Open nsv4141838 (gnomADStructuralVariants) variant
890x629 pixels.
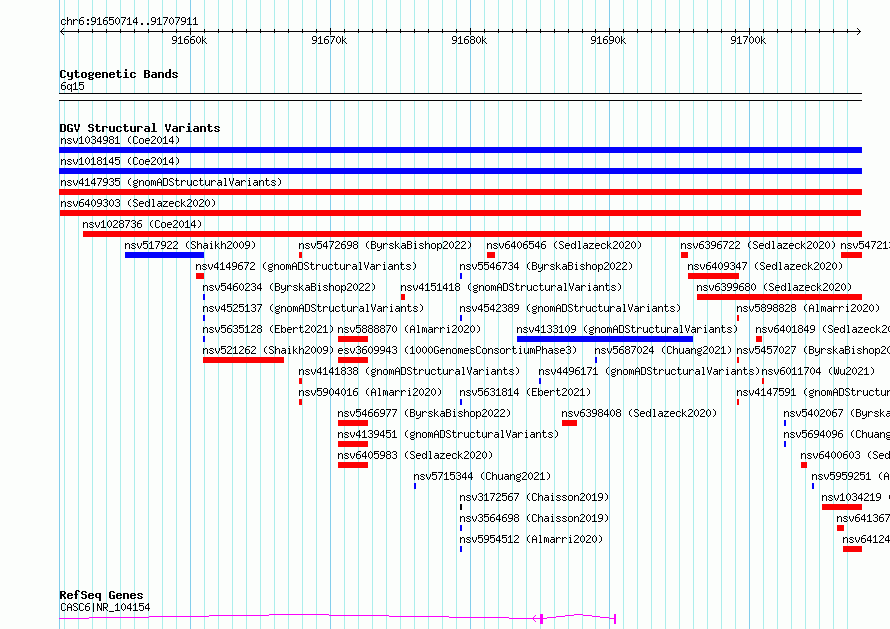click(409, 371)
